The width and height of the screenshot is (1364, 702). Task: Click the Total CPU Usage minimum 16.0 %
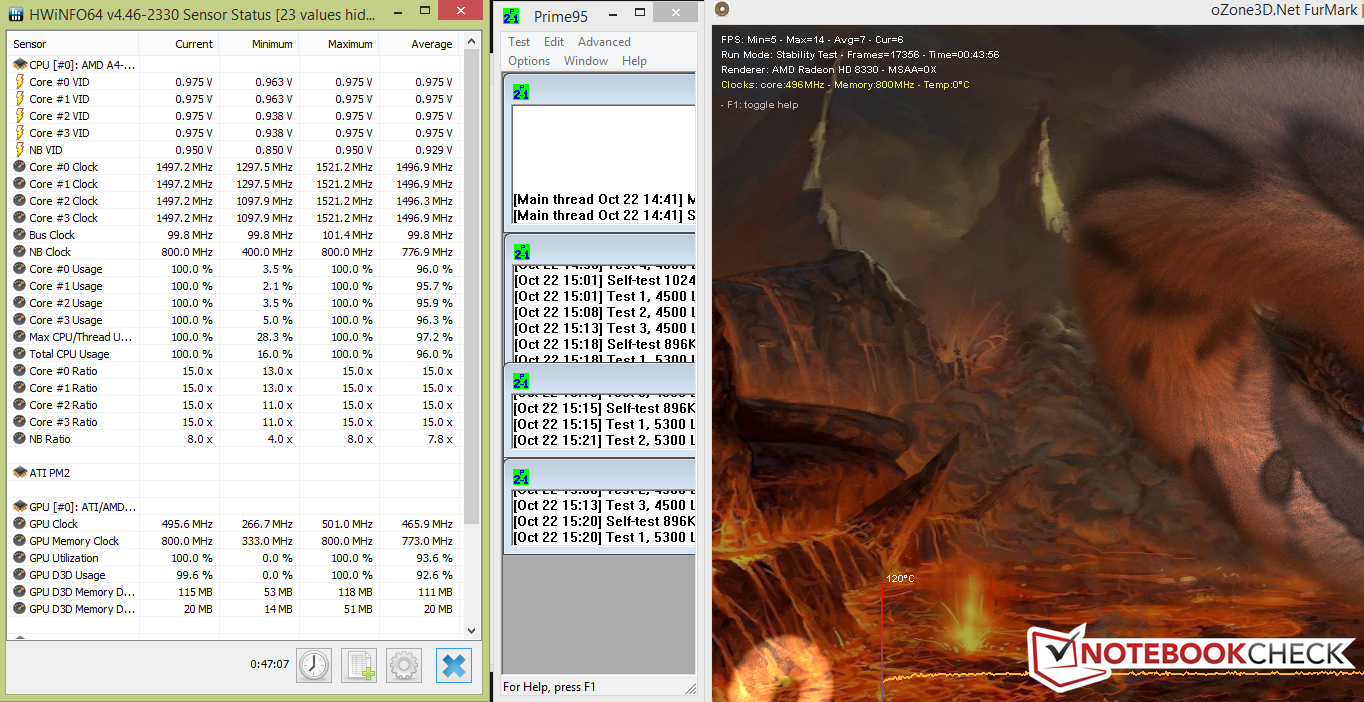(x=275, y=354)
